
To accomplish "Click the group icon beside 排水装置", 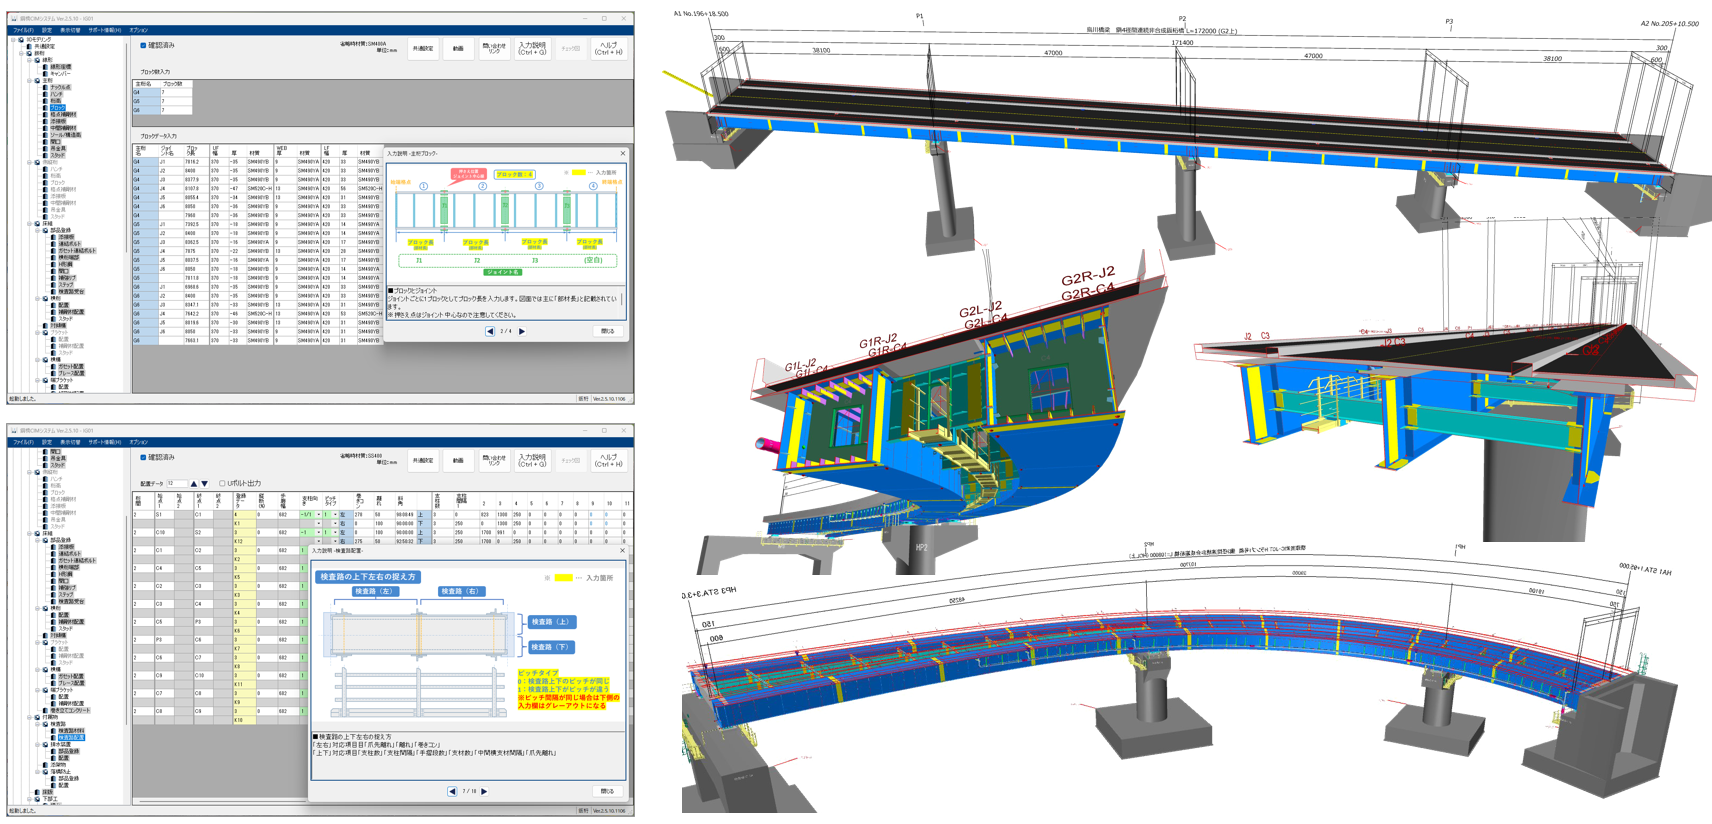I will (45, 745).
